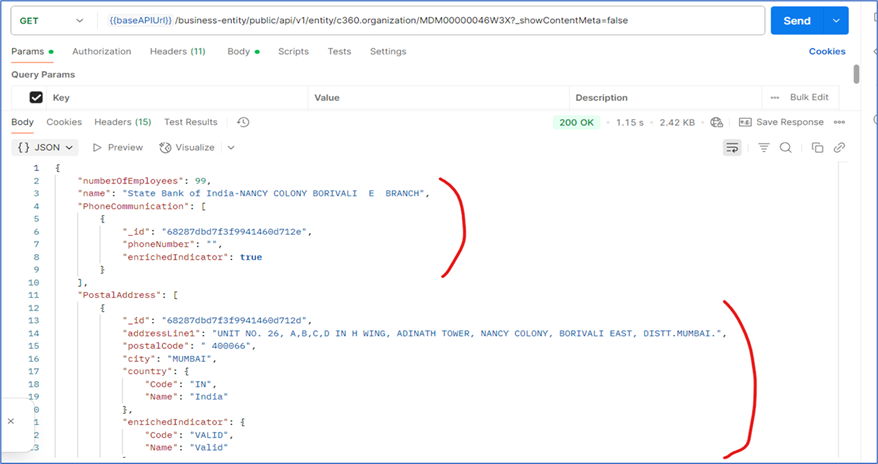Open the Cookies link

pos(827,51)
